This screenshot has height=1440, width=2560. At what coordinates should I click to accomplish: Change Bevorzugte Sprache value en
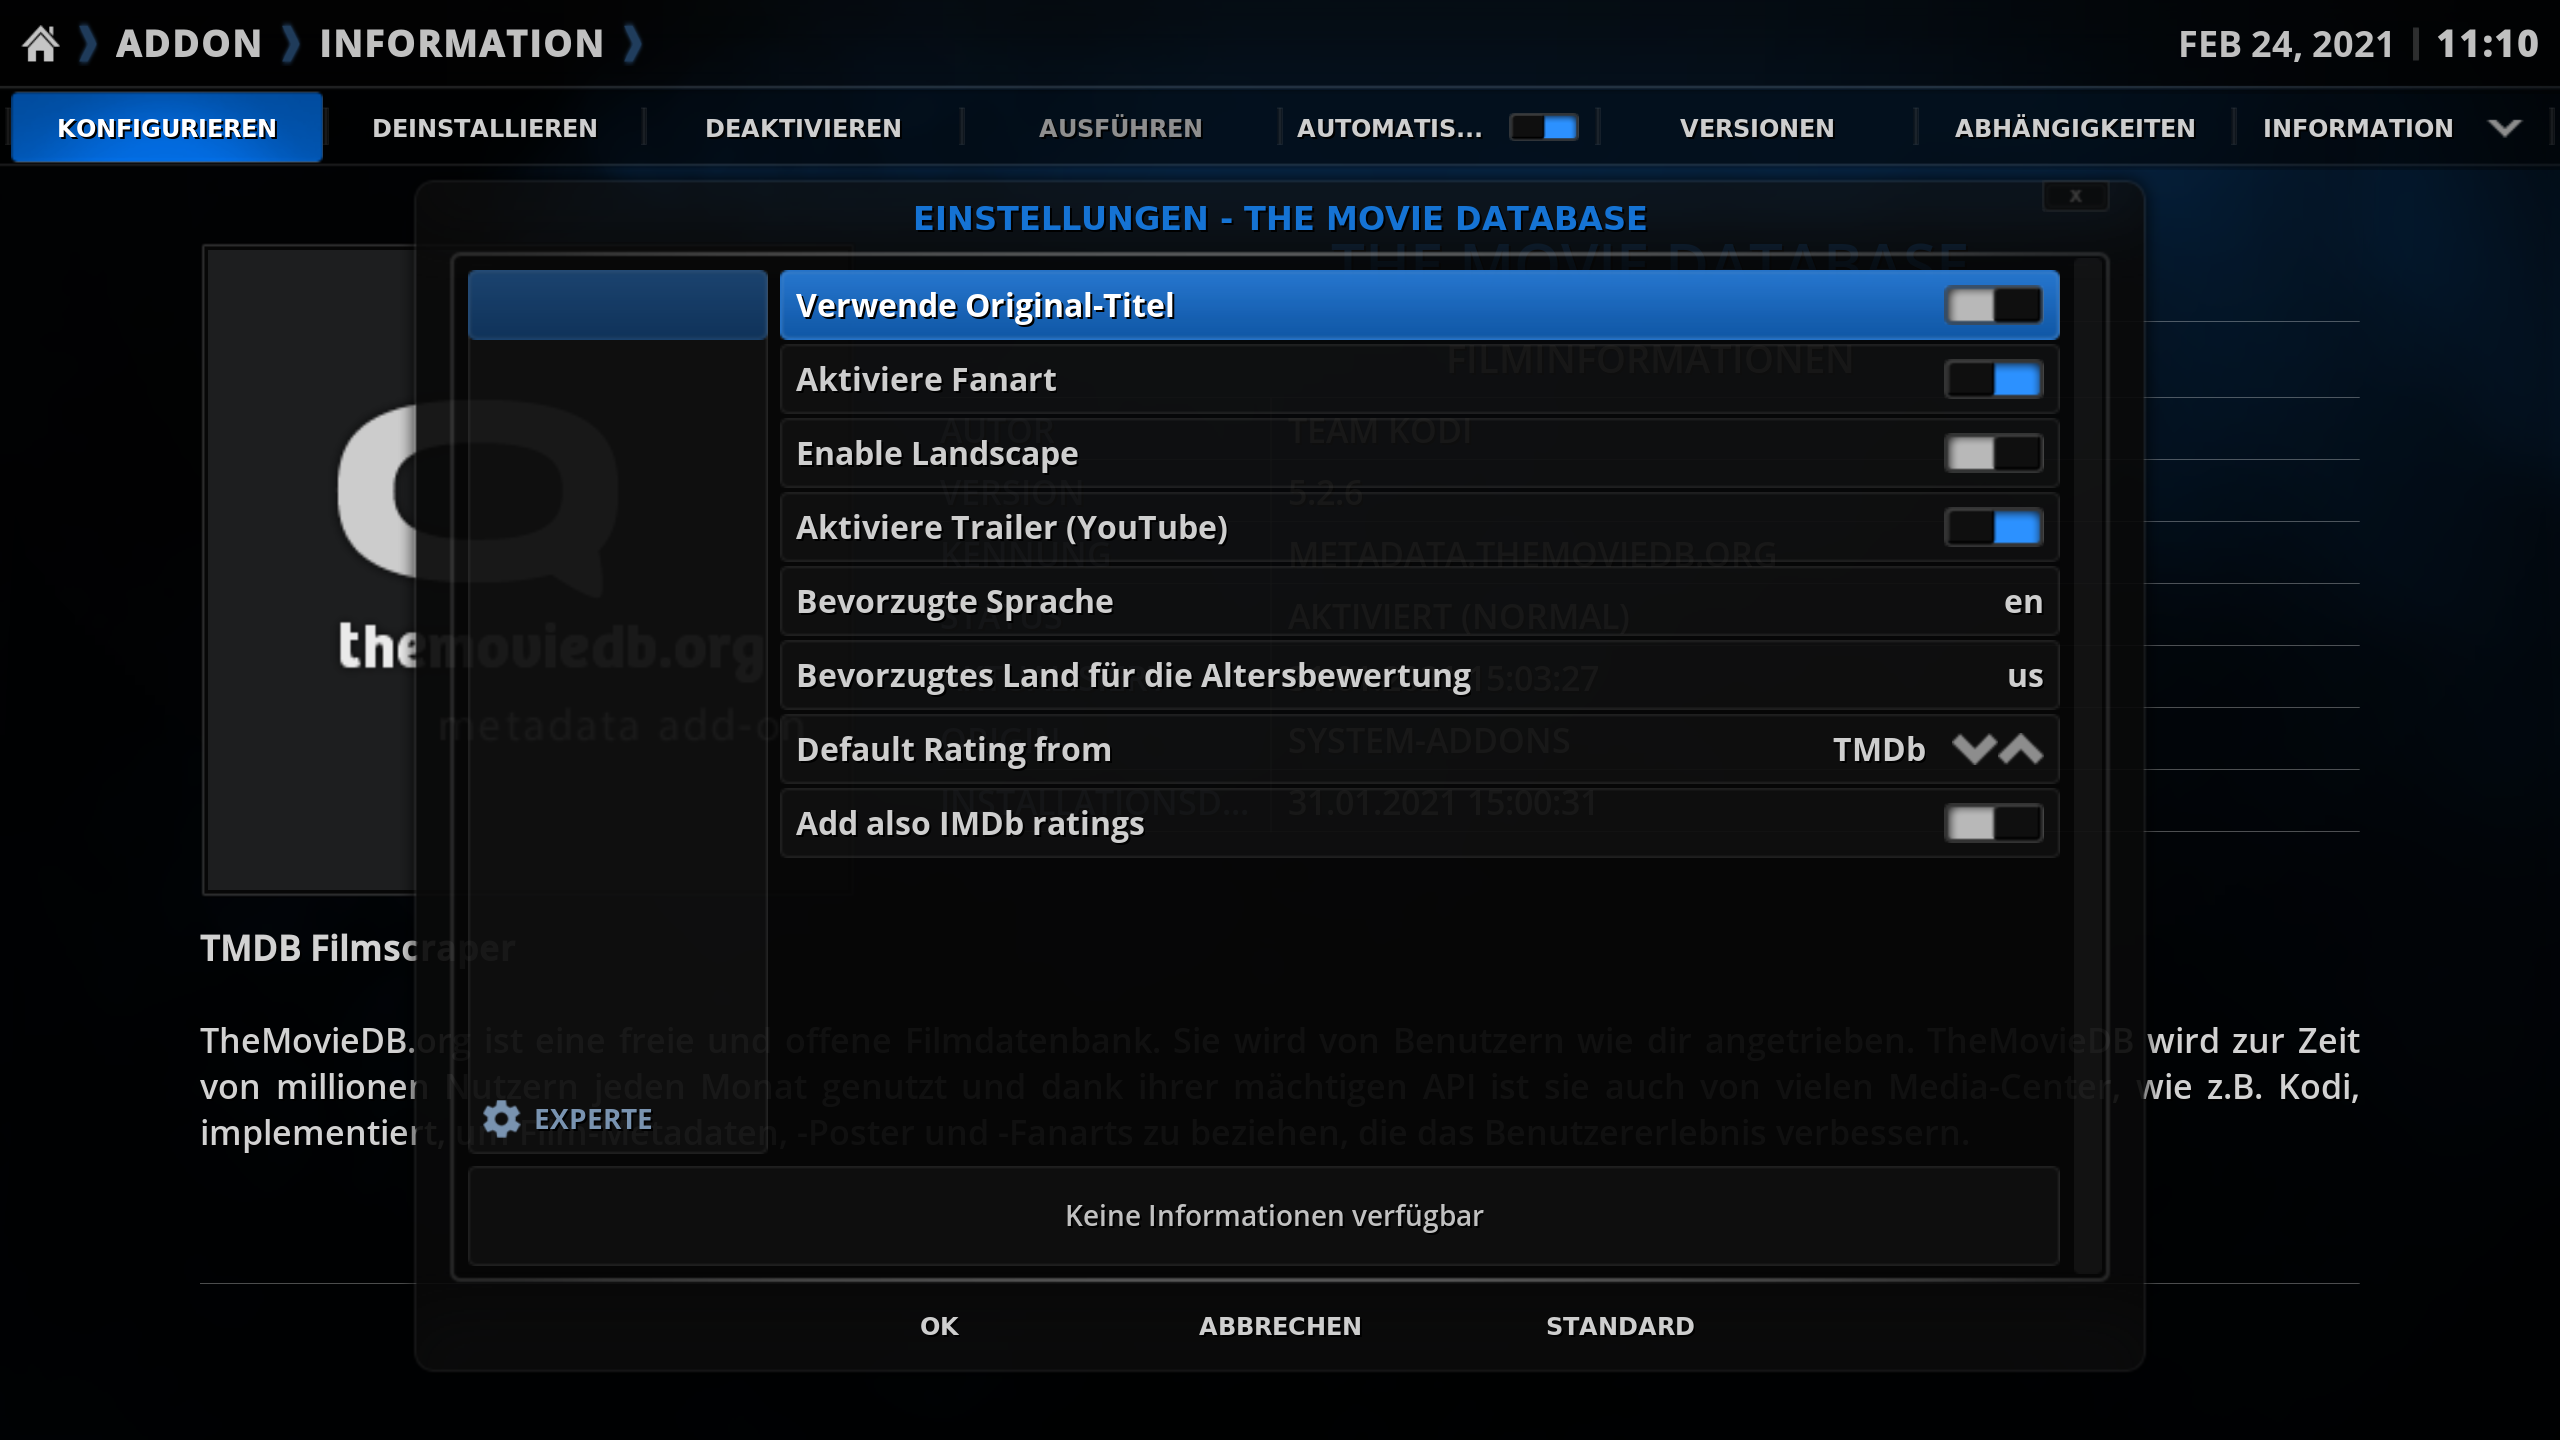pos(2023,602)
